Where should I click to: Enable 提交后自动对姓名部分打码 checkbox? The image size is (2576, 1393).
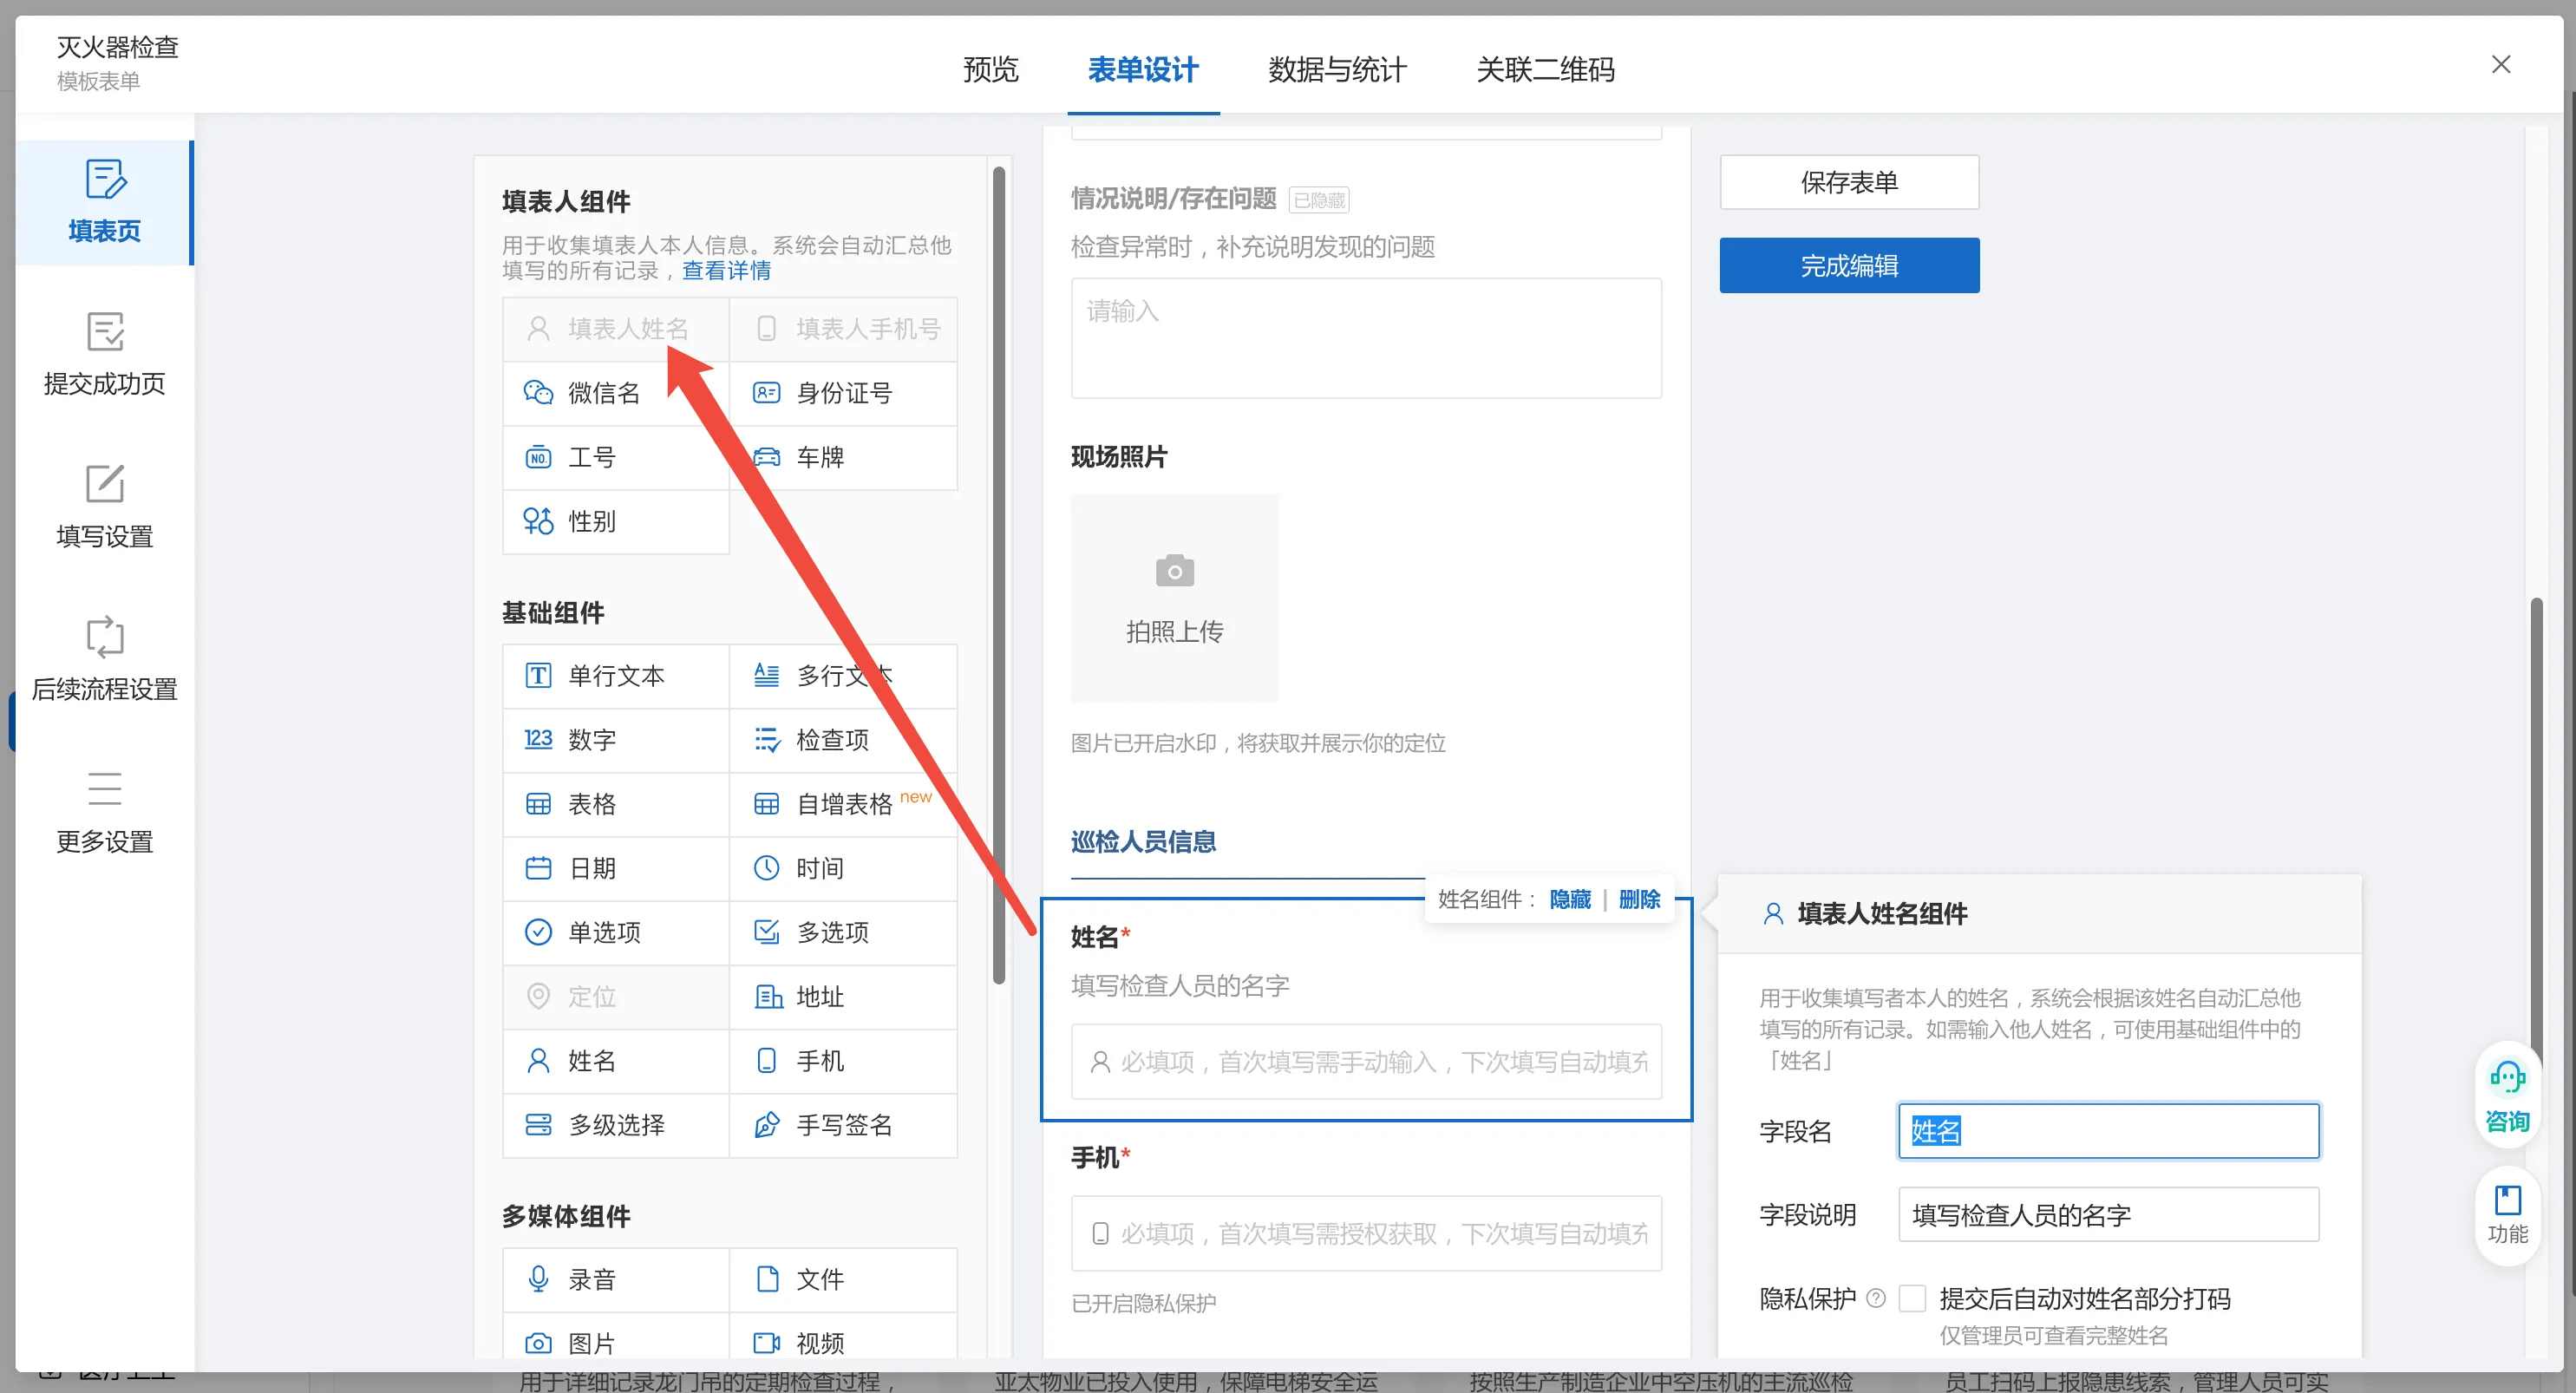(x=1912, y=1298)
